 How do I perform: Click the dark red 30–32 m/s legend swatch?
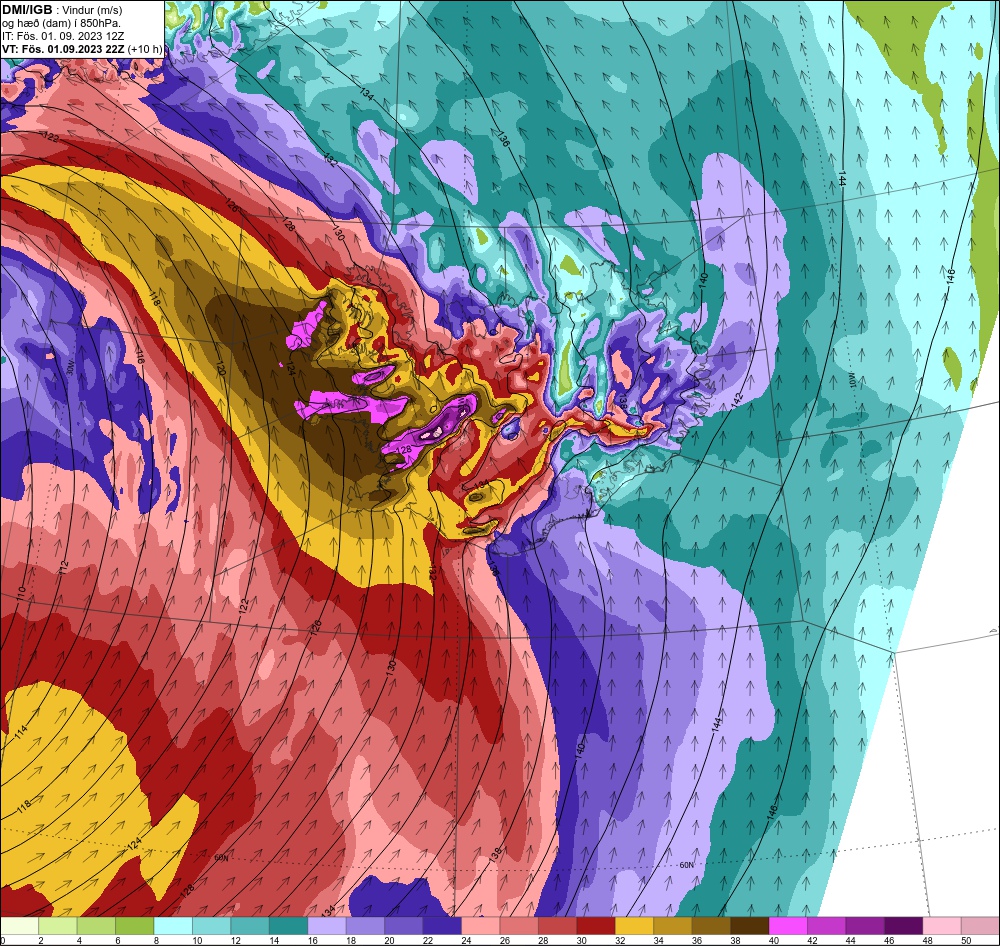(x=596, y=926)
